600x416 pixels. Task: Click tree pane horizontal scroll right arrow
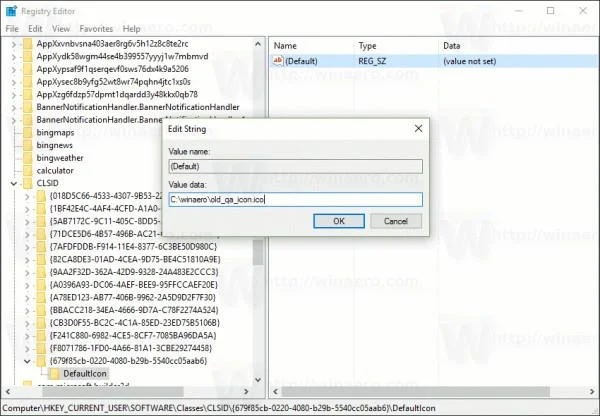coord(246,392)
